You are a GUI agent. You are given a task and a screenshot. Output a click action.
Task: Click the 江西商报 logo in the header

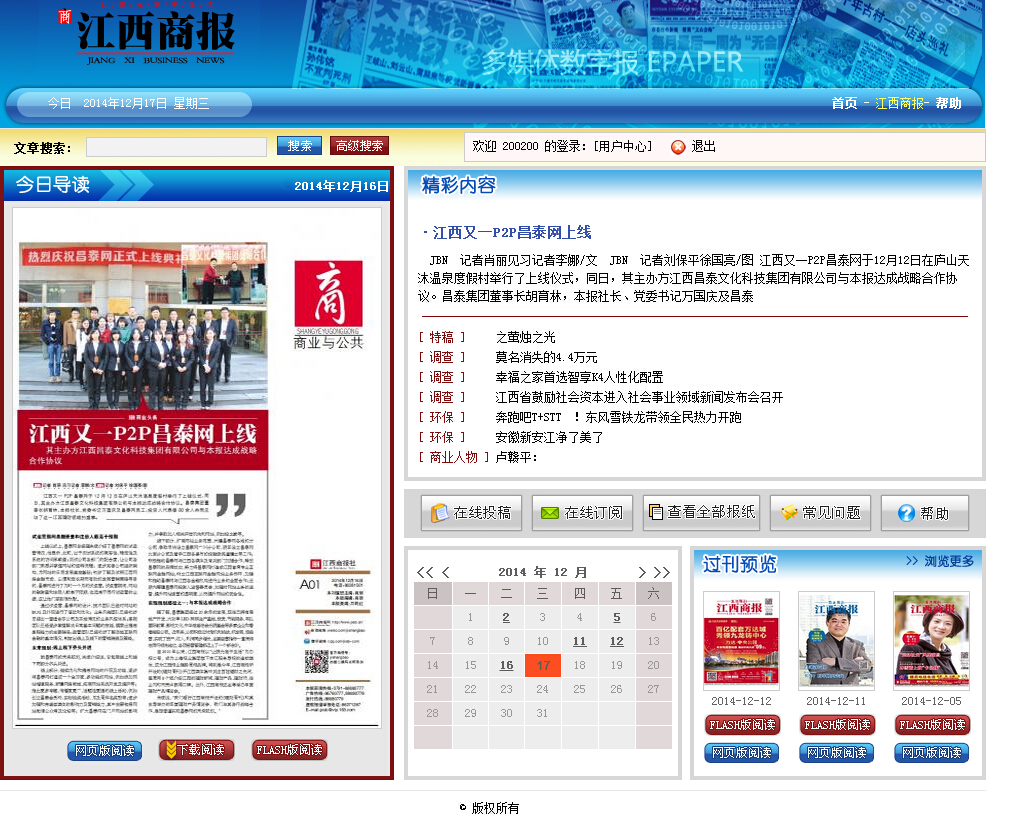[148, 36]
